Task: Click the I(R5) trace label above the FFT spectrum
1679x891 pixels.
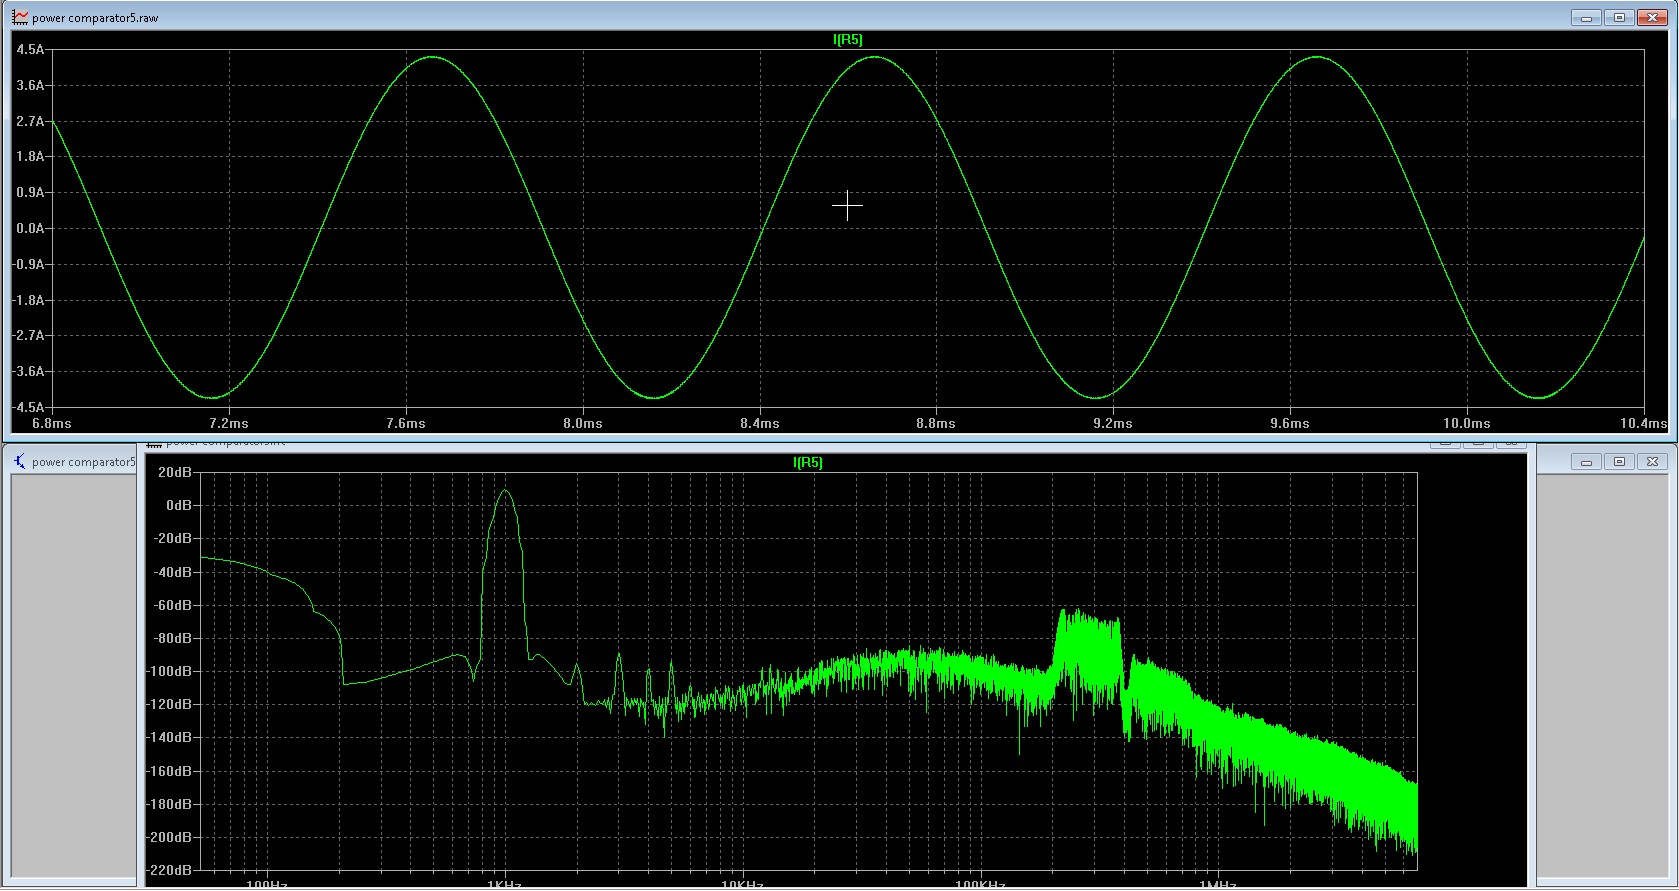Action: [808, 462]
